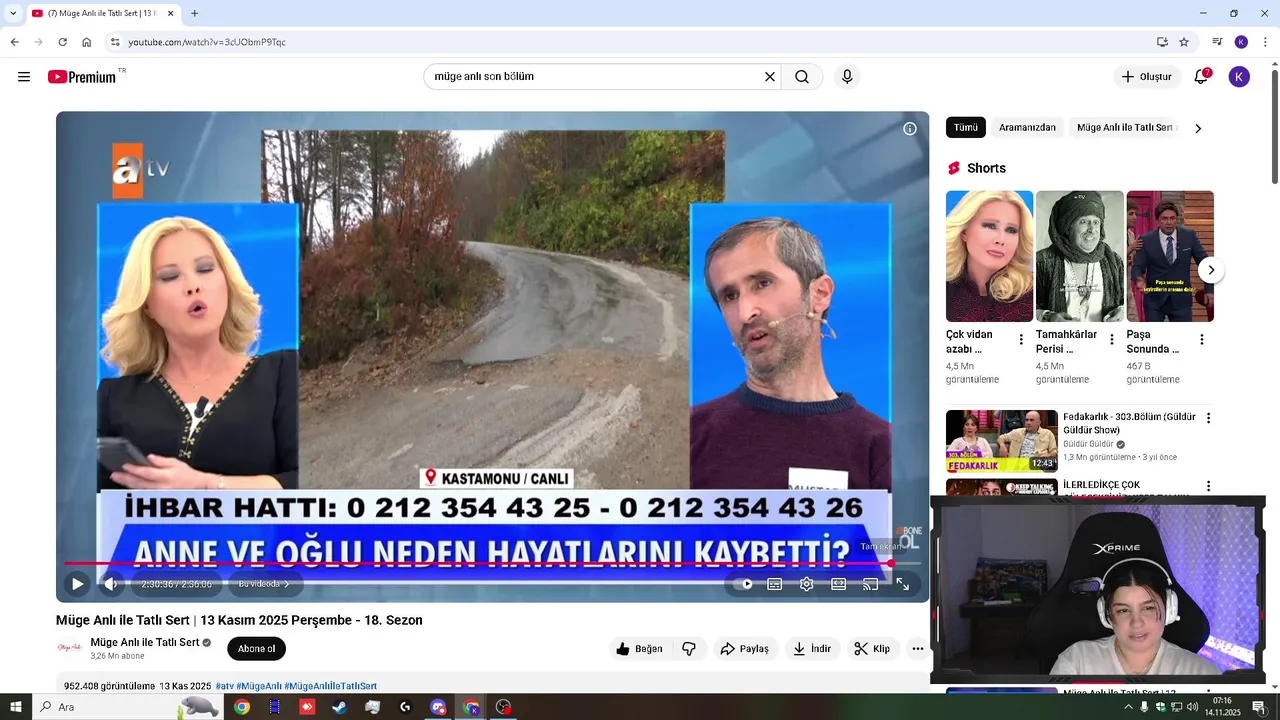Open Fedakarlık 303.Bölüm video thumbnail
Viewport: 1280px width, 720px height.
[x=1001, y=441]
